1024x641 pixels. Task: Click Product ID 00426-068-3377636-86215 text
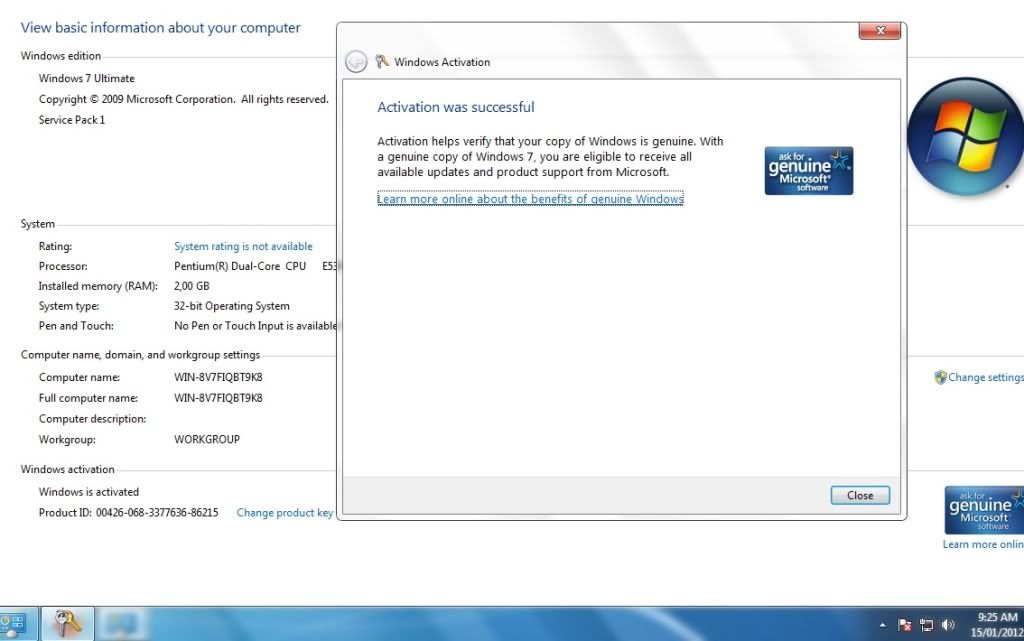(x=128, y=512)
